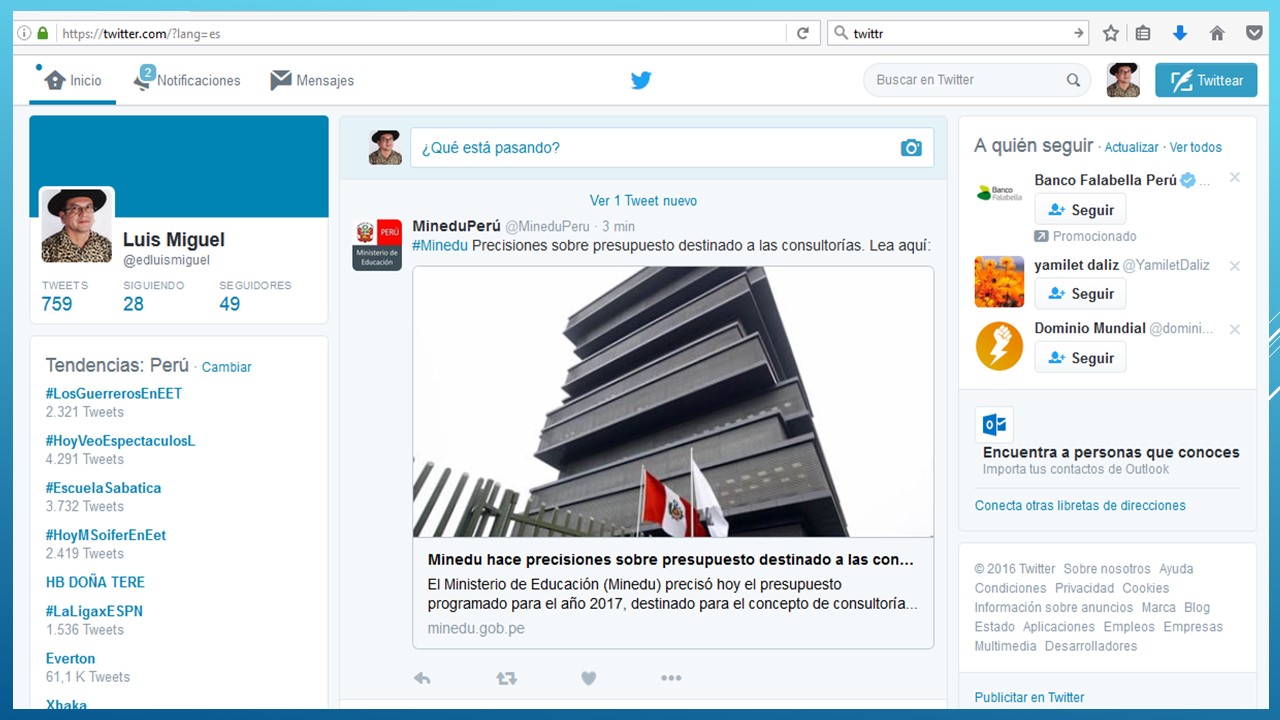The width and height of the screenshot is (1280, 720).
Task: Click the MineduPerú avatar in the tweet
Action: pos(377,245)
